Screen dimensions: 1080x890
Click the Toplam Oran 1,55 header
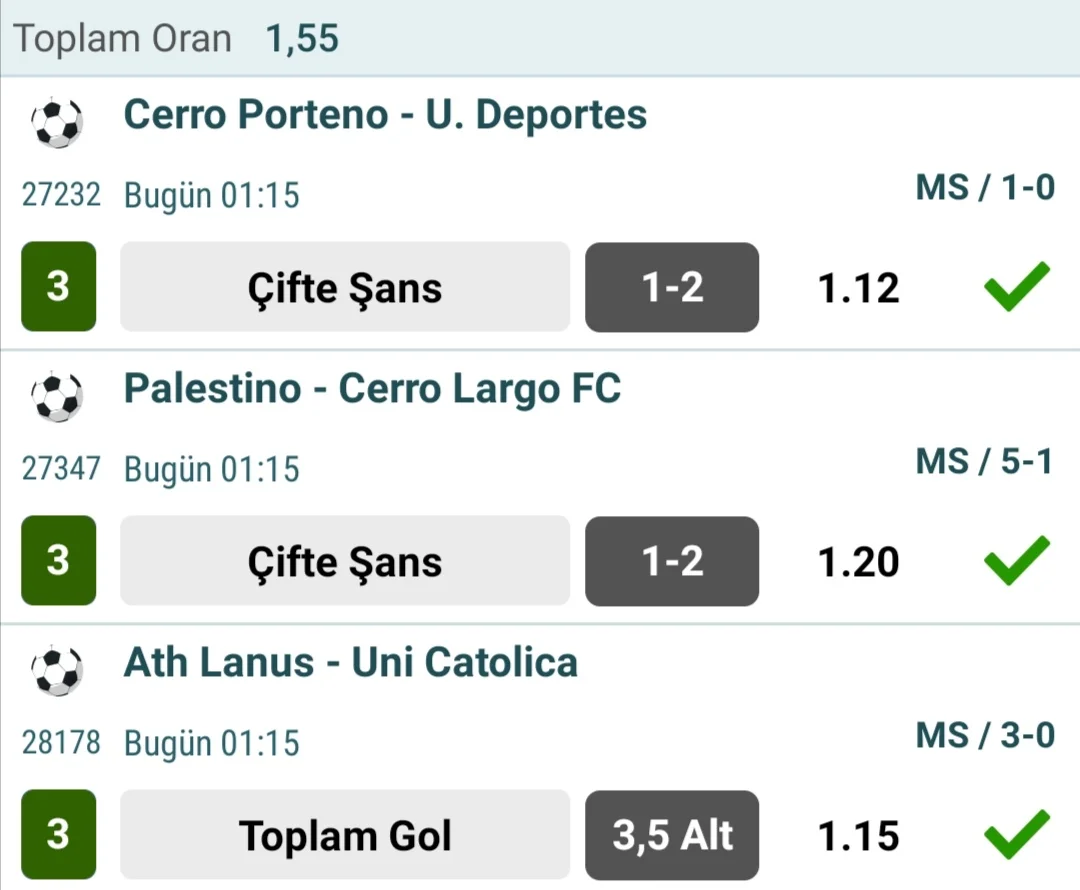point(176,39)
